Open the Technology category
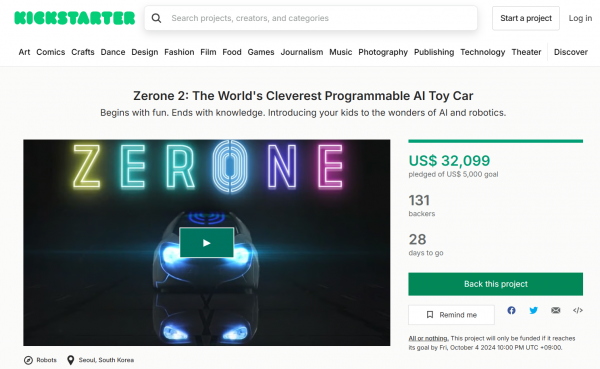600x369 pixels. pos(483,52)
